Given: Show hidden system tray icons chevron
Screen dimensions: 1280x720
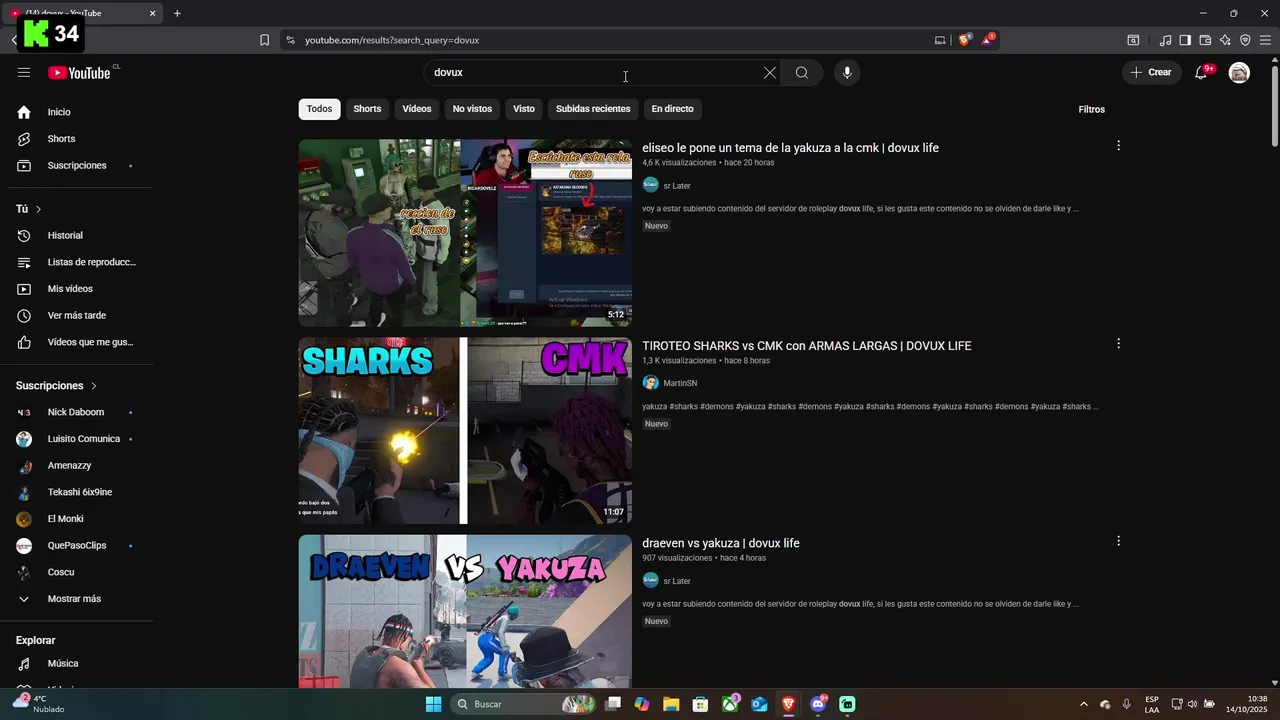Looking at the screenshot, I should point(1083,704).
